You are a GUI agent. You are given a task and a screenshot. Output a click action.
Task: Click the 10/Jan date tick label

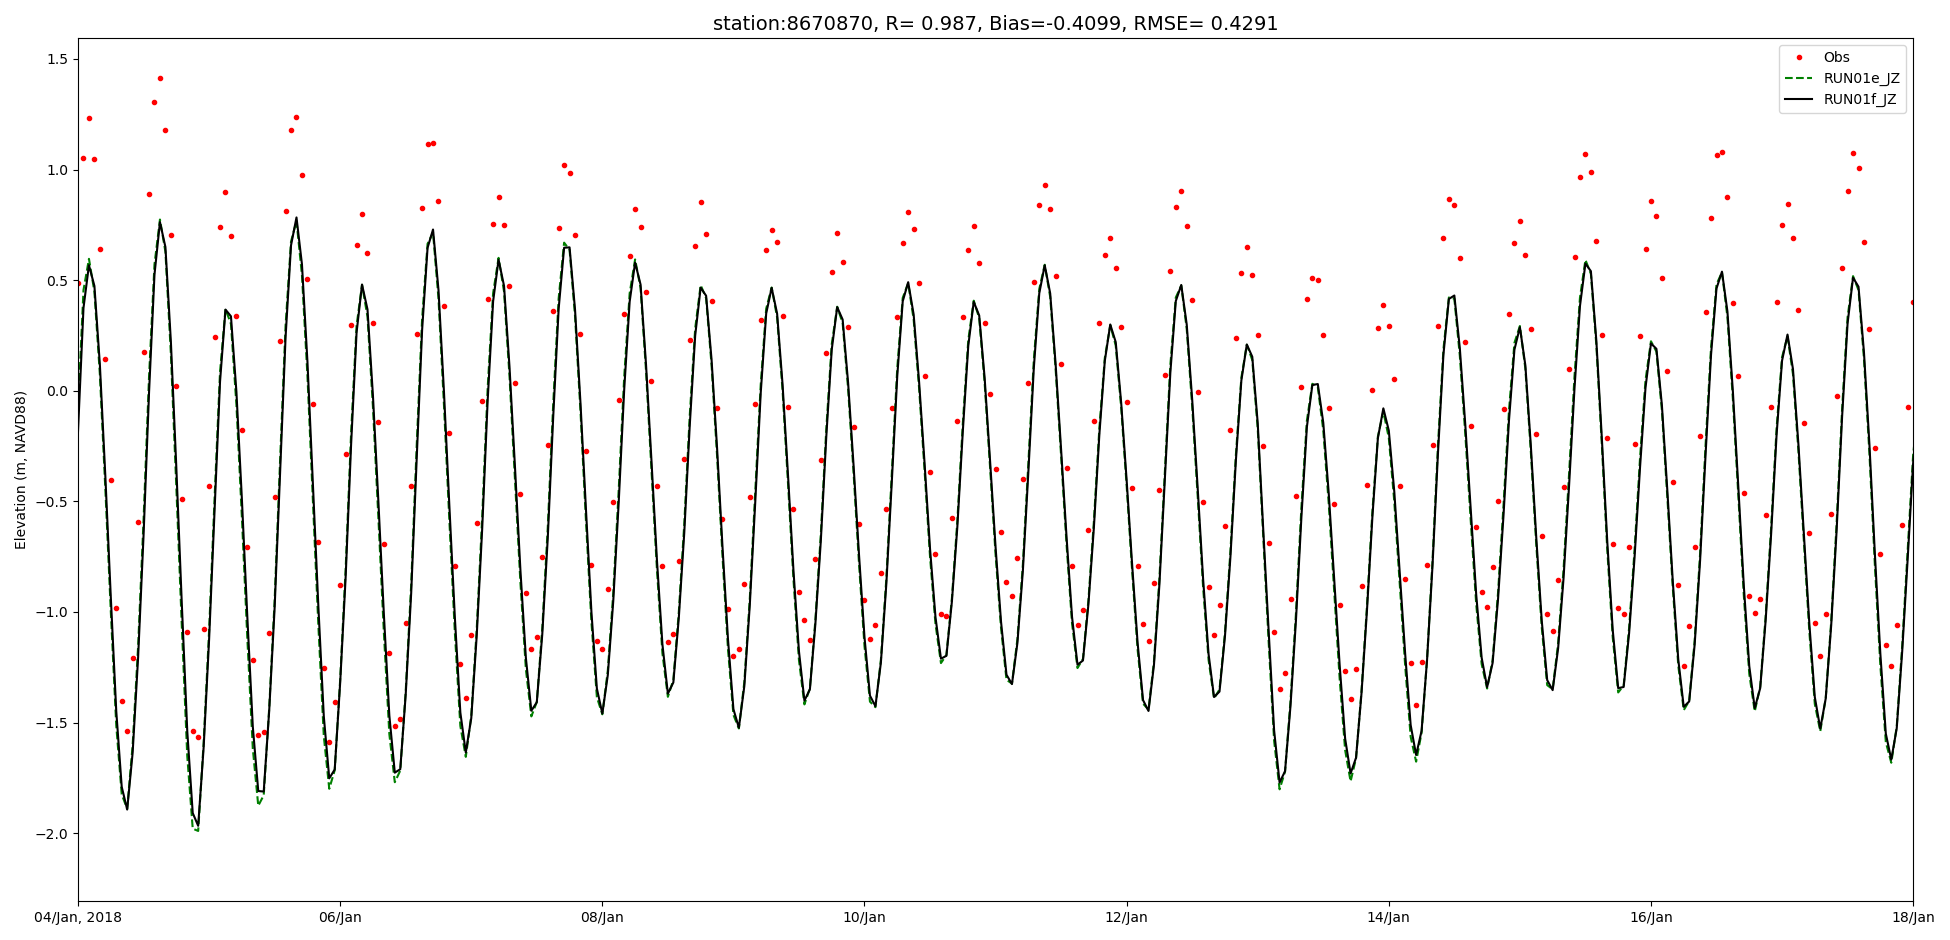tap(864, 917)
